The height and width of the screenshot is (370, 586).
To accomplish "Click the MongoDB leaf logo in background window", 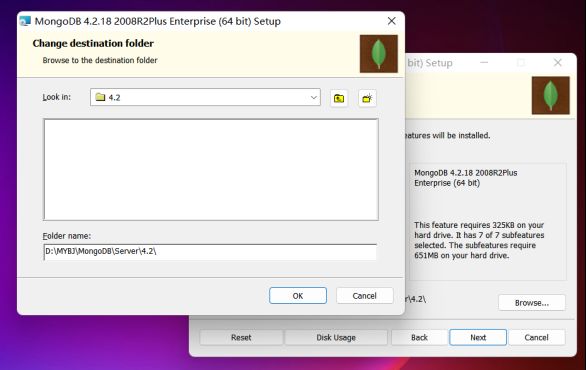I will coord(550,95).
